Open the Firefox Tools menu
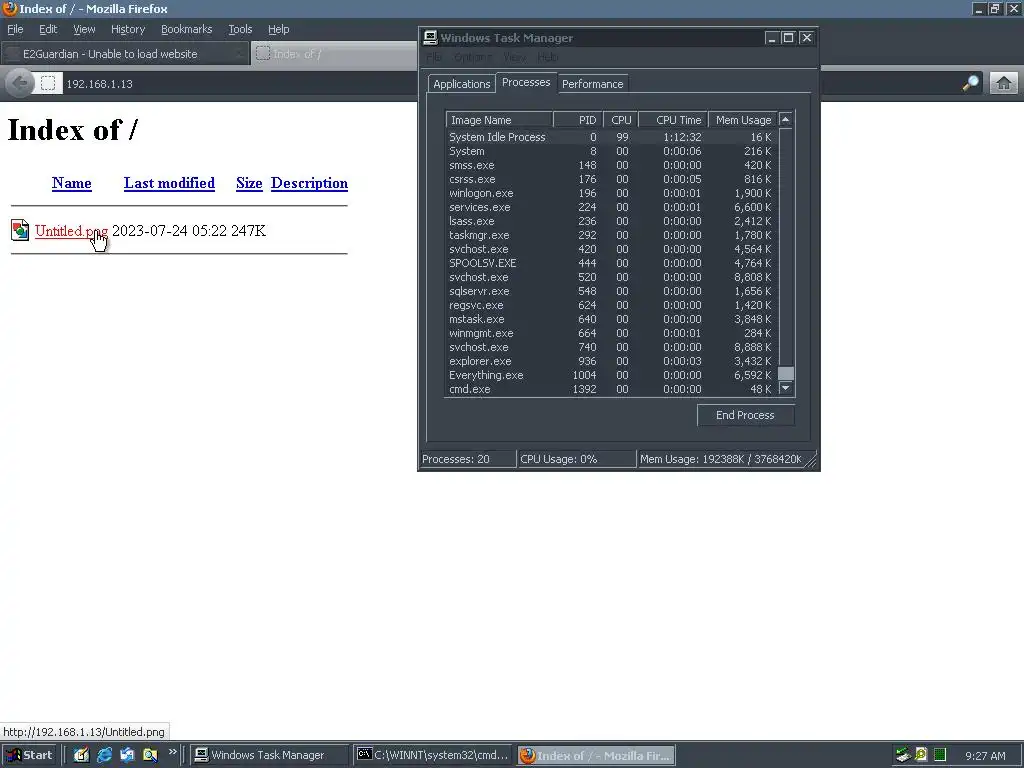The width and height of the screenshot is (1024, 768). [240, 29]
